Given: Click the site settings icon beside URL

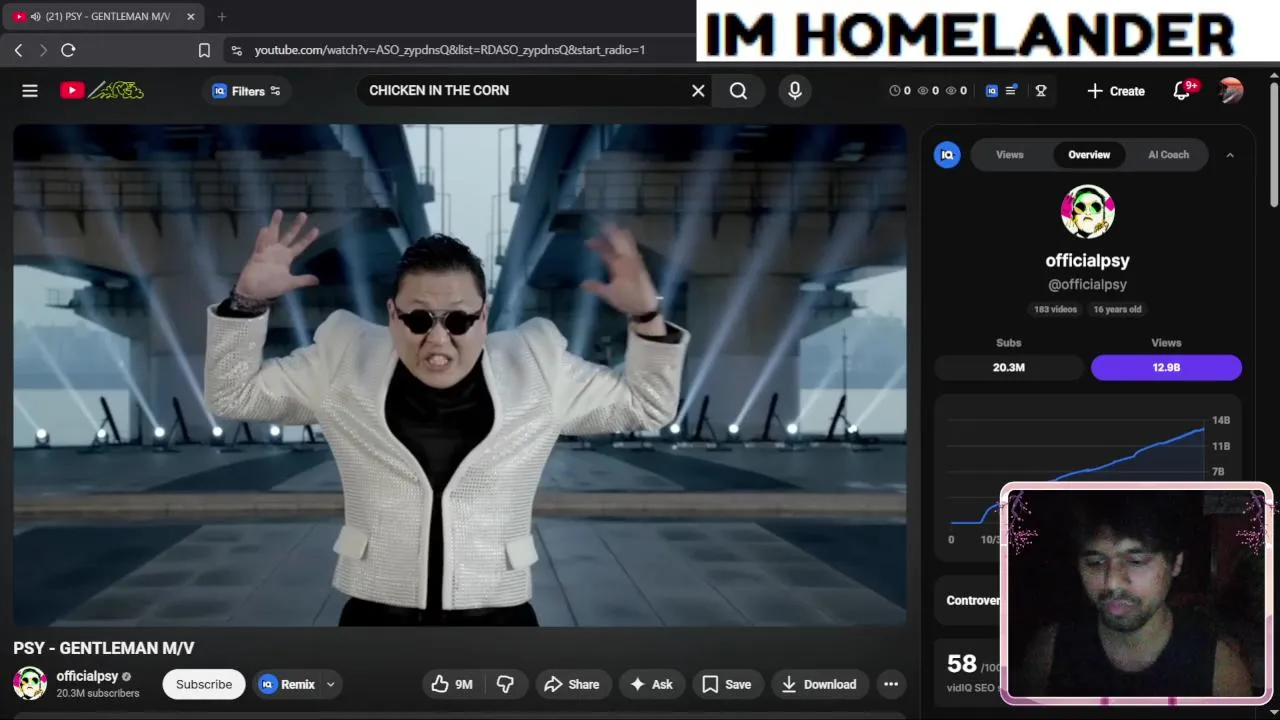Looking at the screenshot, I should coord(236,50).
